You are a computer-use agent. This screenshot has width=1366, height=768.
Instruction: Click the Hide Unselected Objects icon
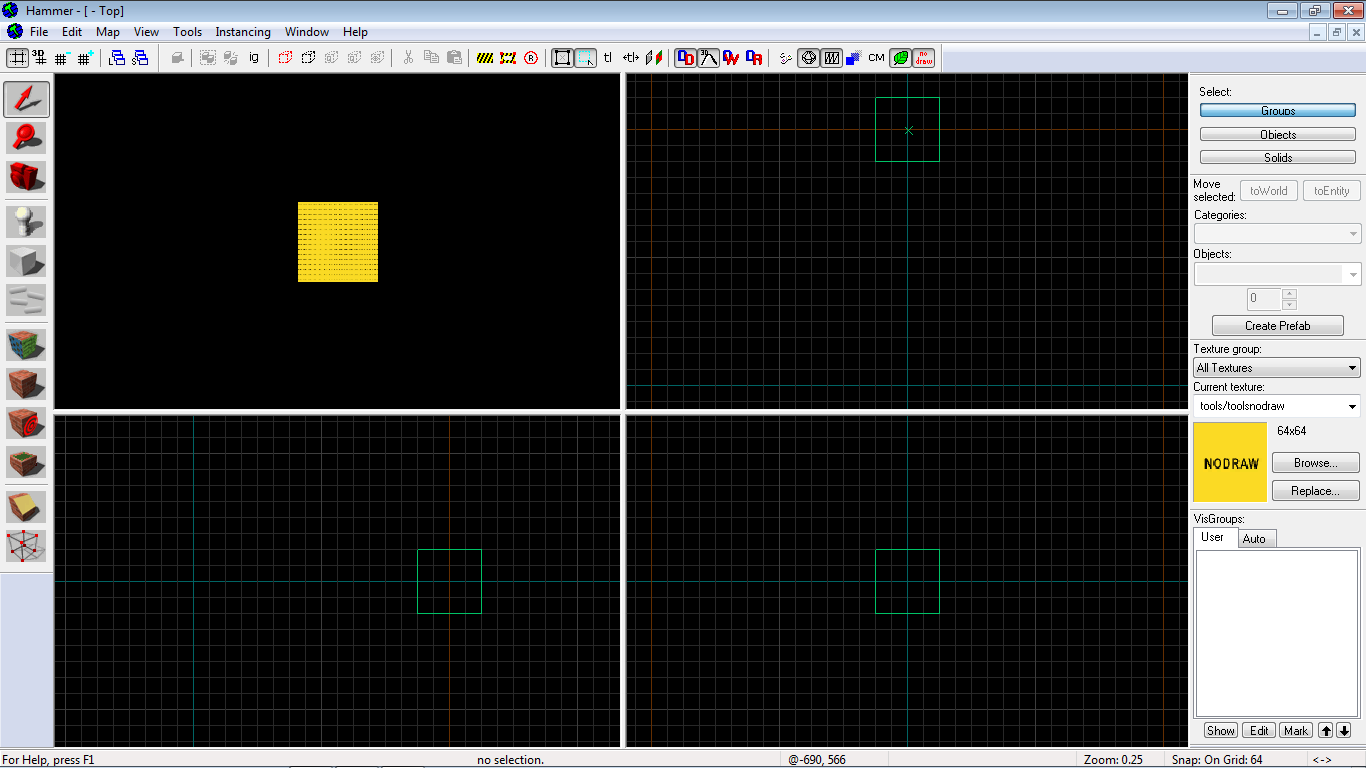[308, 58]
